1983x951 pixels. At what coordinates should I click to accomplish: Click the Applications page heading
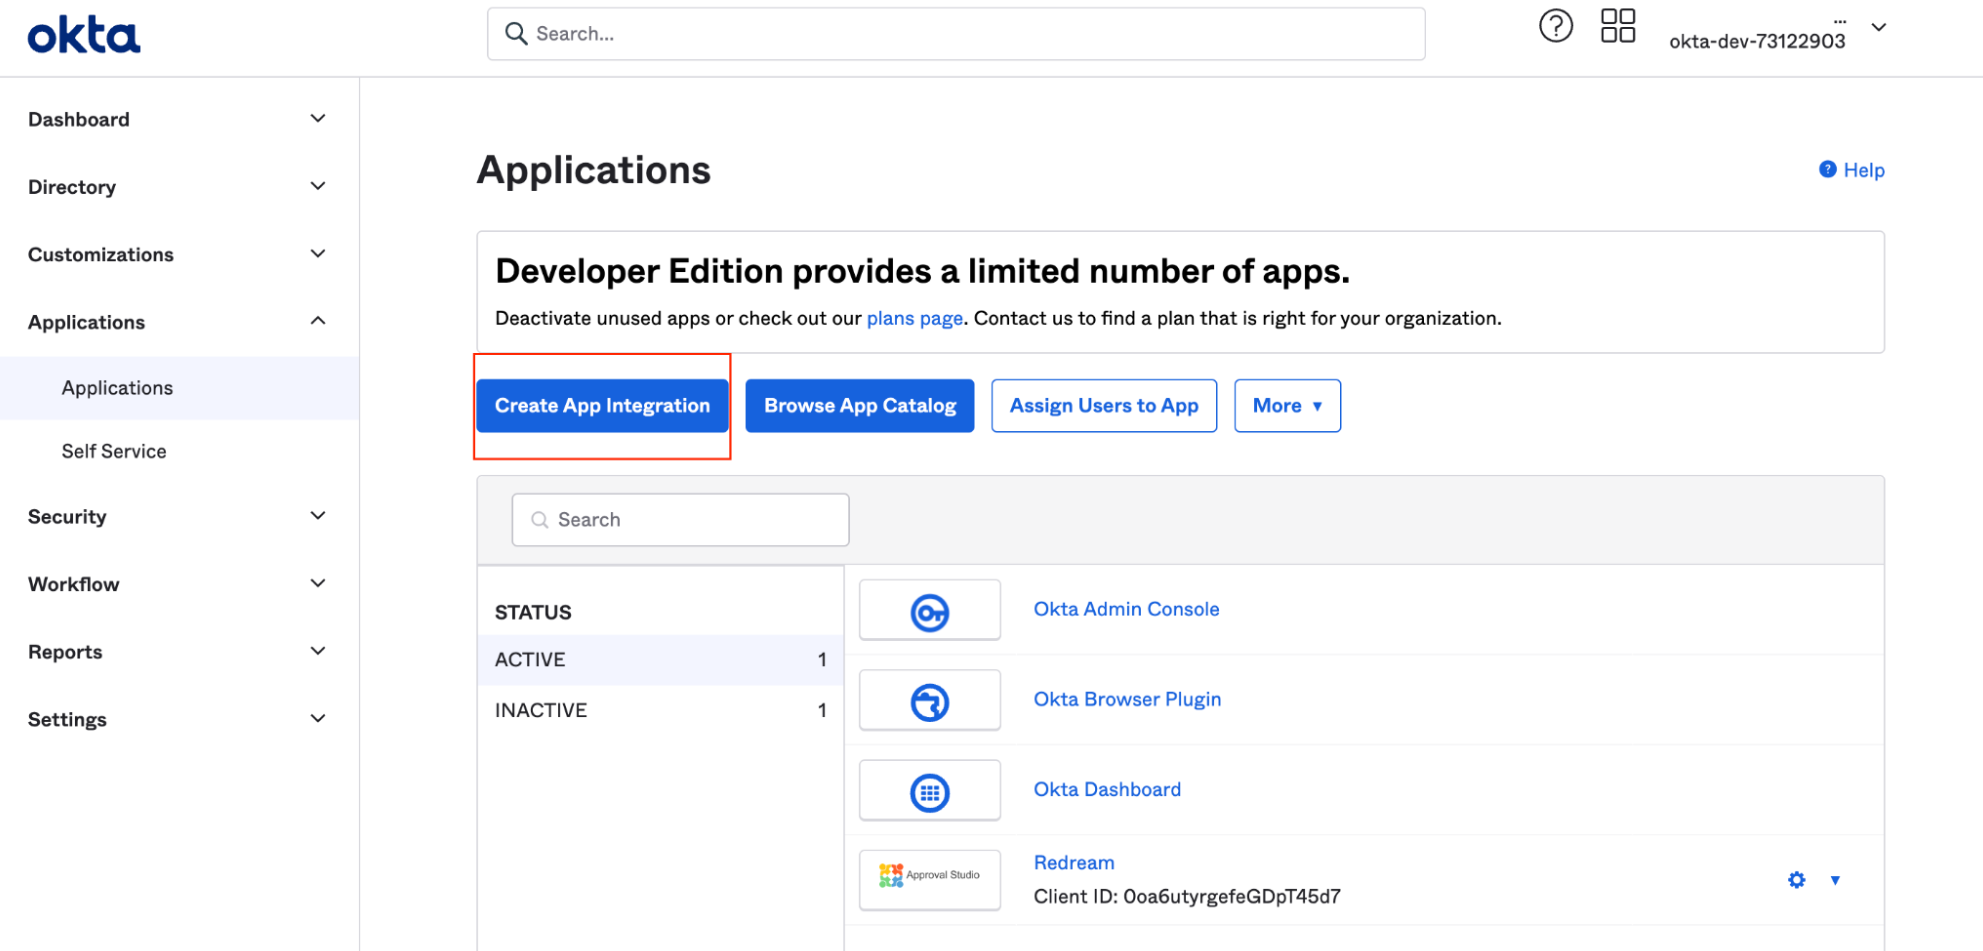tap(593, 170)
